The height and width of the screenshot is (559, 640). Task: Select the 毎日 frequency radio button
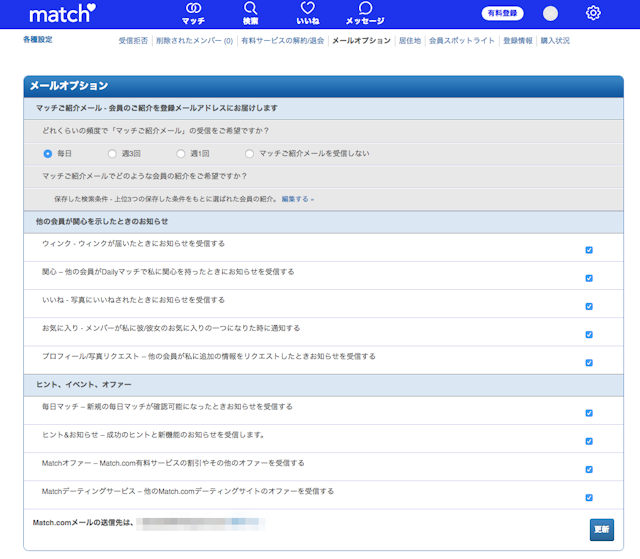tap(47, 153)
